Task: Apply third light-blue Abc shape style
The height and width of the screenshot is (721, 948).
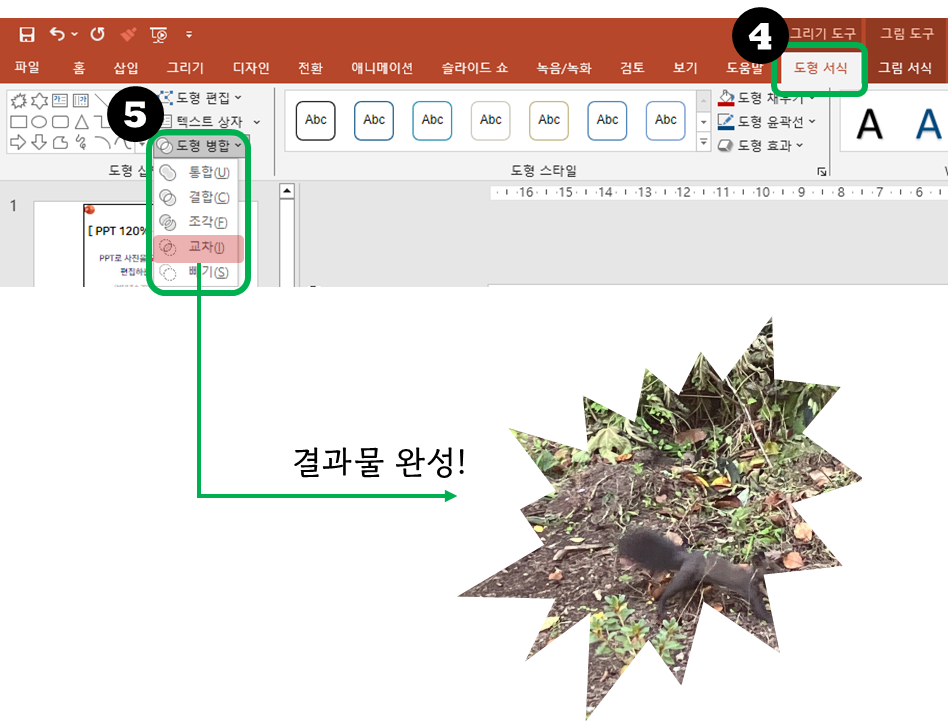Action: point(432,120)
